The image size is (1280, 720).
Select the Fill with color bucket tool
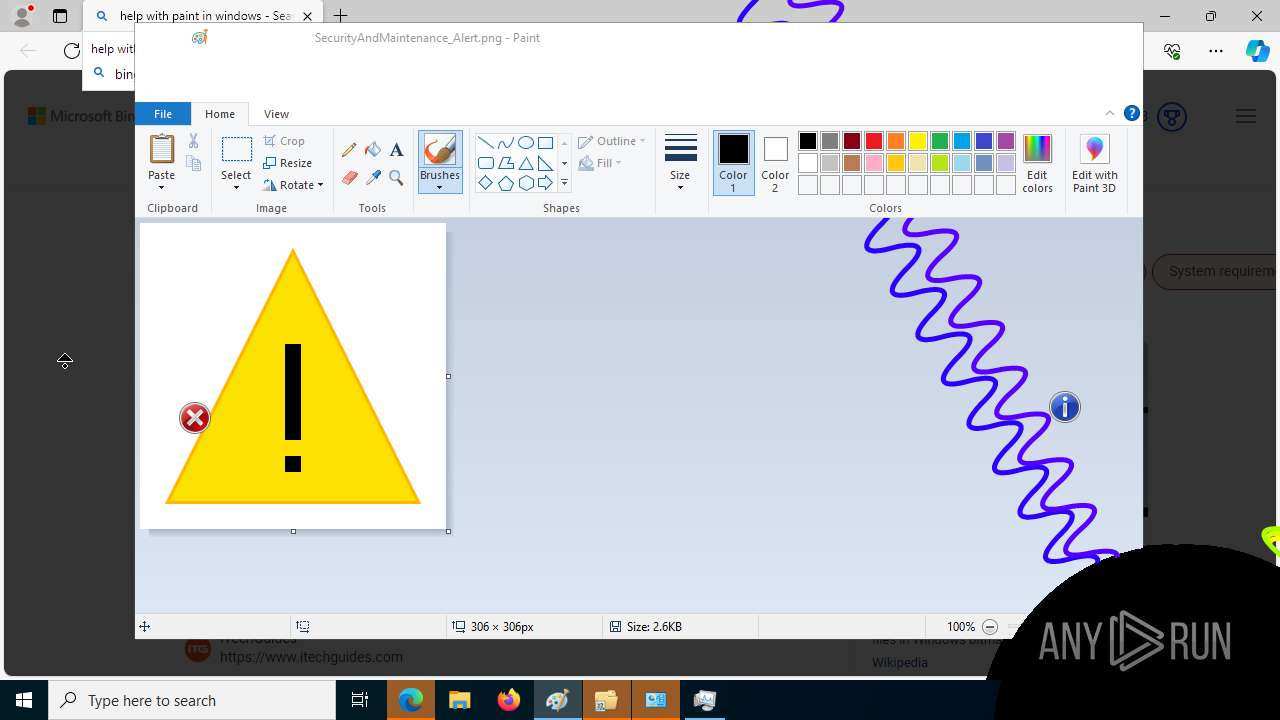click(373, 150)
